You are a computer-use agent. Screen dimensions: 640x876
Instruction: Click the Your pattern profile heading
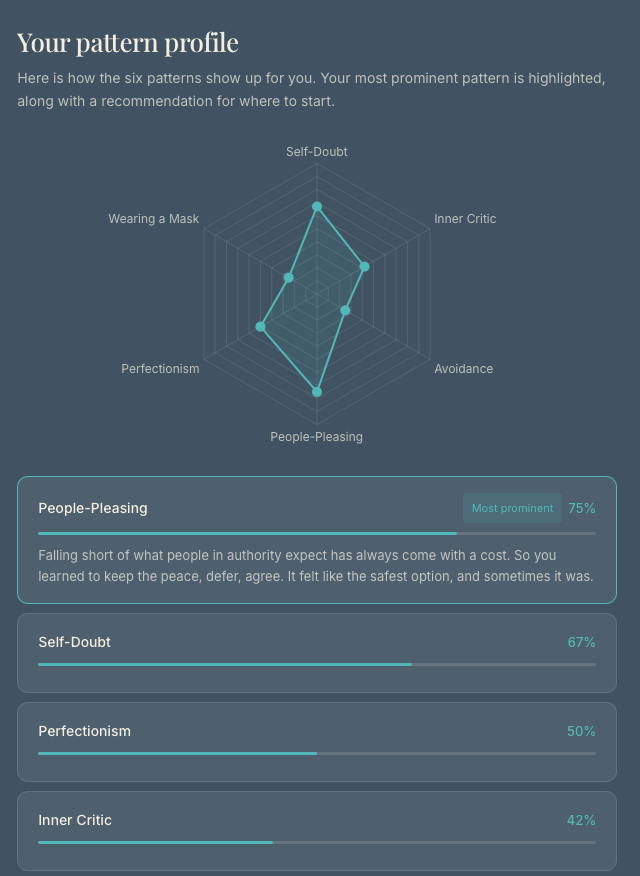pos(128,42)
